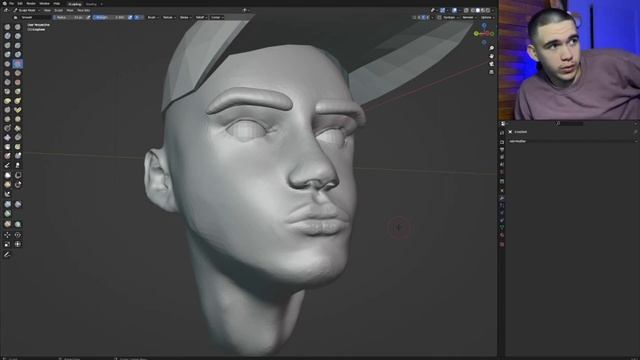The image size is (640, 360).
Task: Select the Draw Sharp brush
Action: (18, 27)
